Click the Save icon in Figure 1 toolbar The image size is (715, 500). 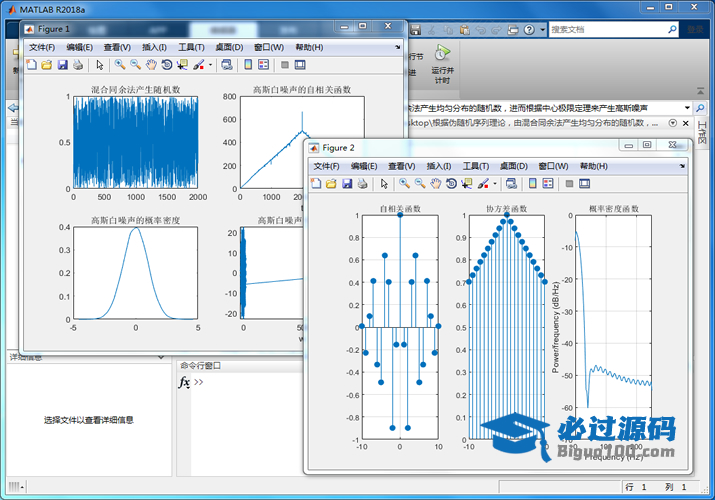pyautogui.click(x=62, y=65)
